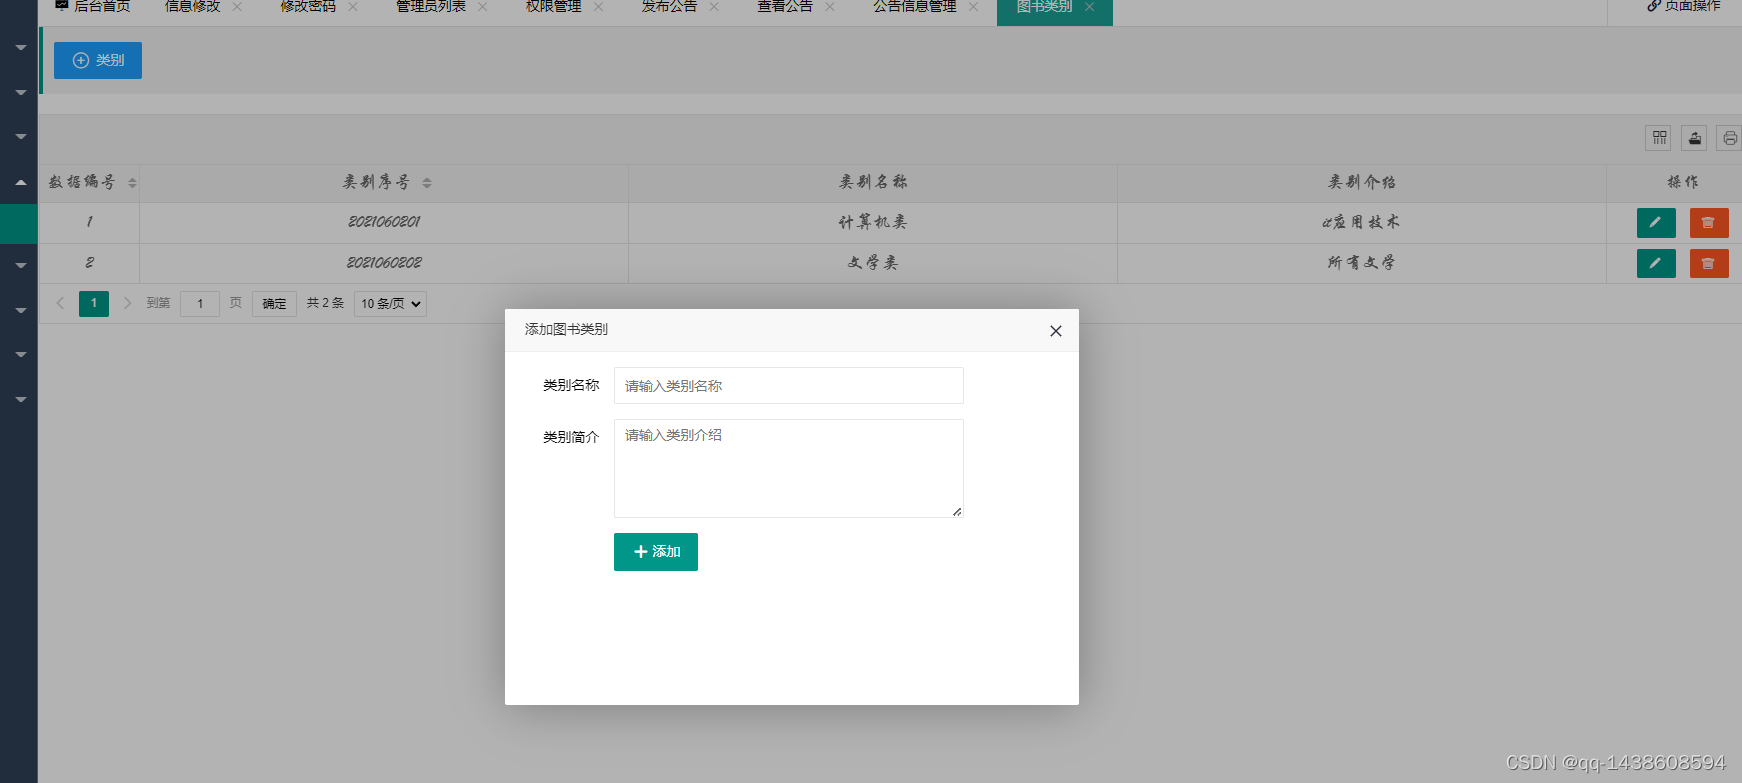Image resolution: width=1742 pixels, height=783 pixels.
Task: Go to previous page arrow
Action: (60, 303)
